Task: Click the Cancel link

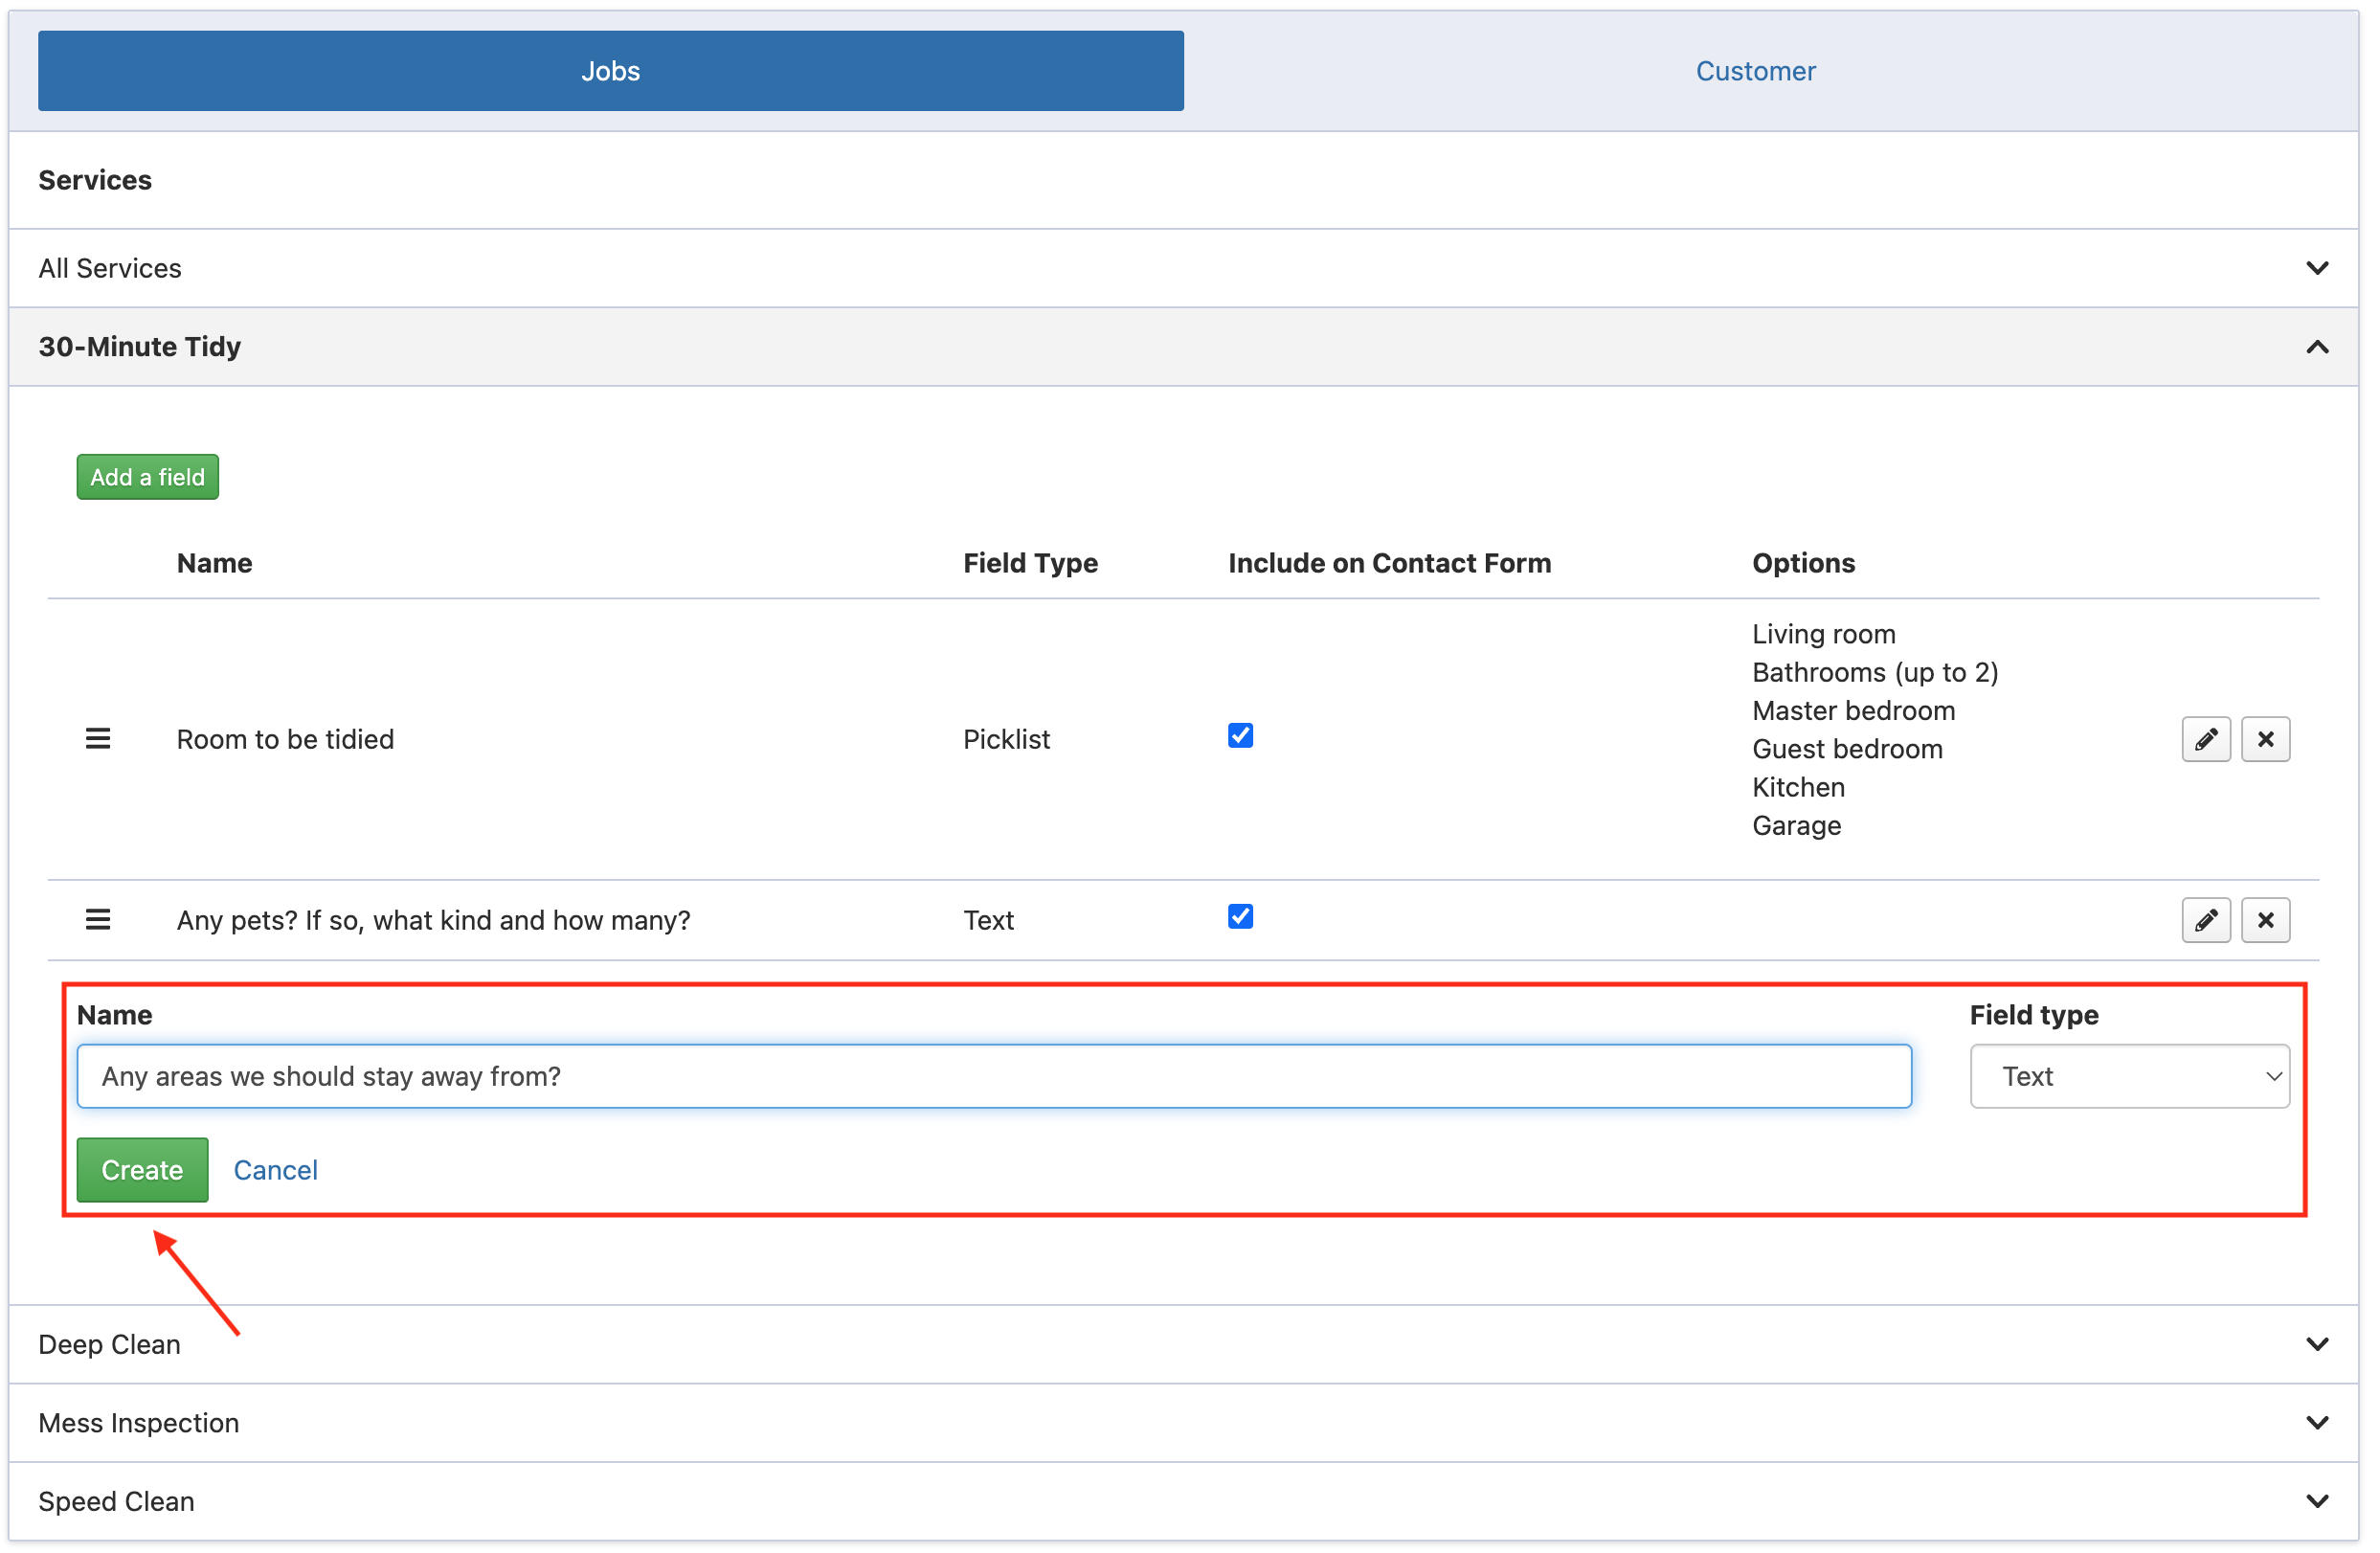Action: click(x=276, y=1172)
